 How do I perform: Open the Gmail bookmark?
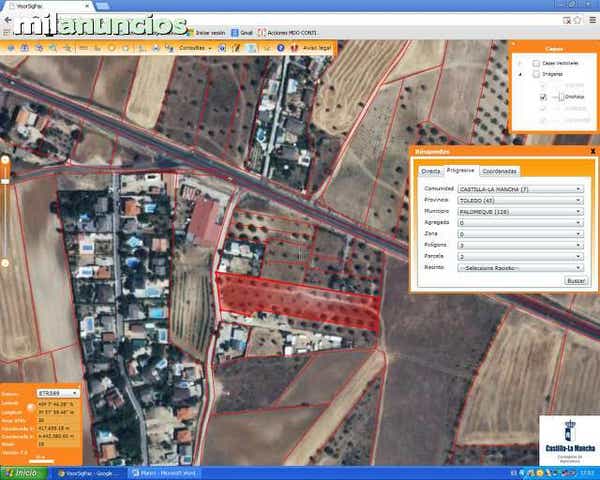point(243,33)
